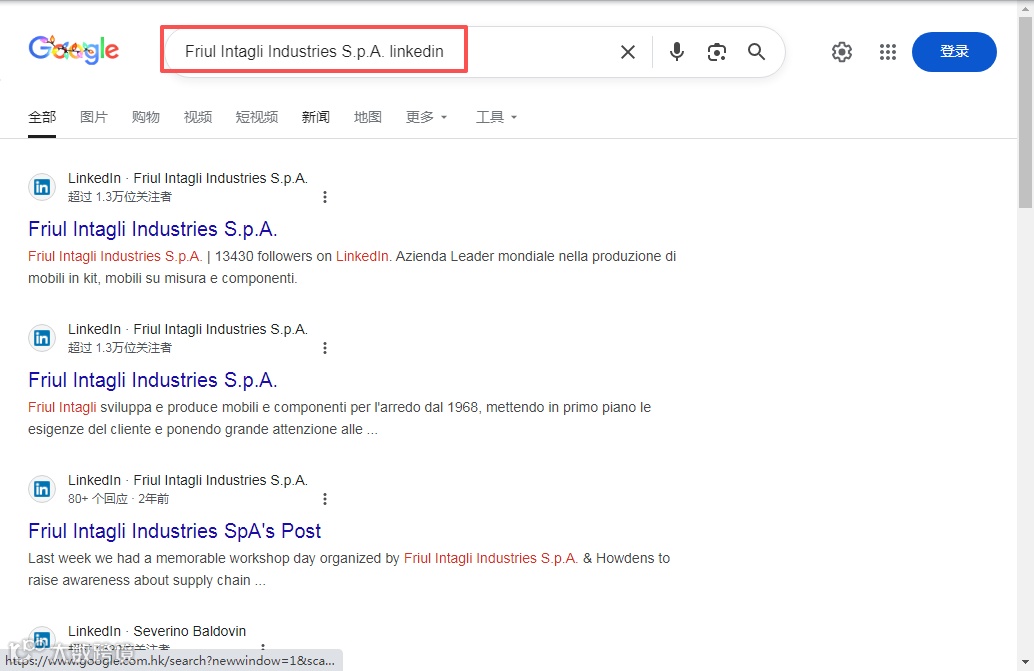The height and width of the screenshot is (671, 1034).
Task: Open three-dot menu of second result
Action: coord(324,348)
